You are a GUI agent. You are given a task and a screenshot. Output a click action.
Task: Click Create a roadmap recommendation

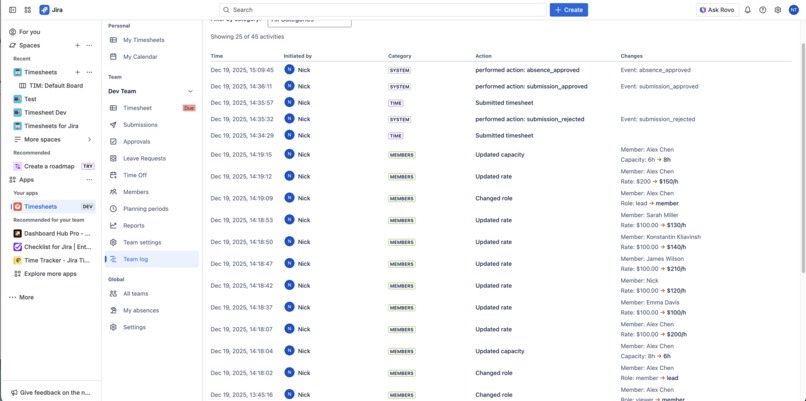pos(51,166)
